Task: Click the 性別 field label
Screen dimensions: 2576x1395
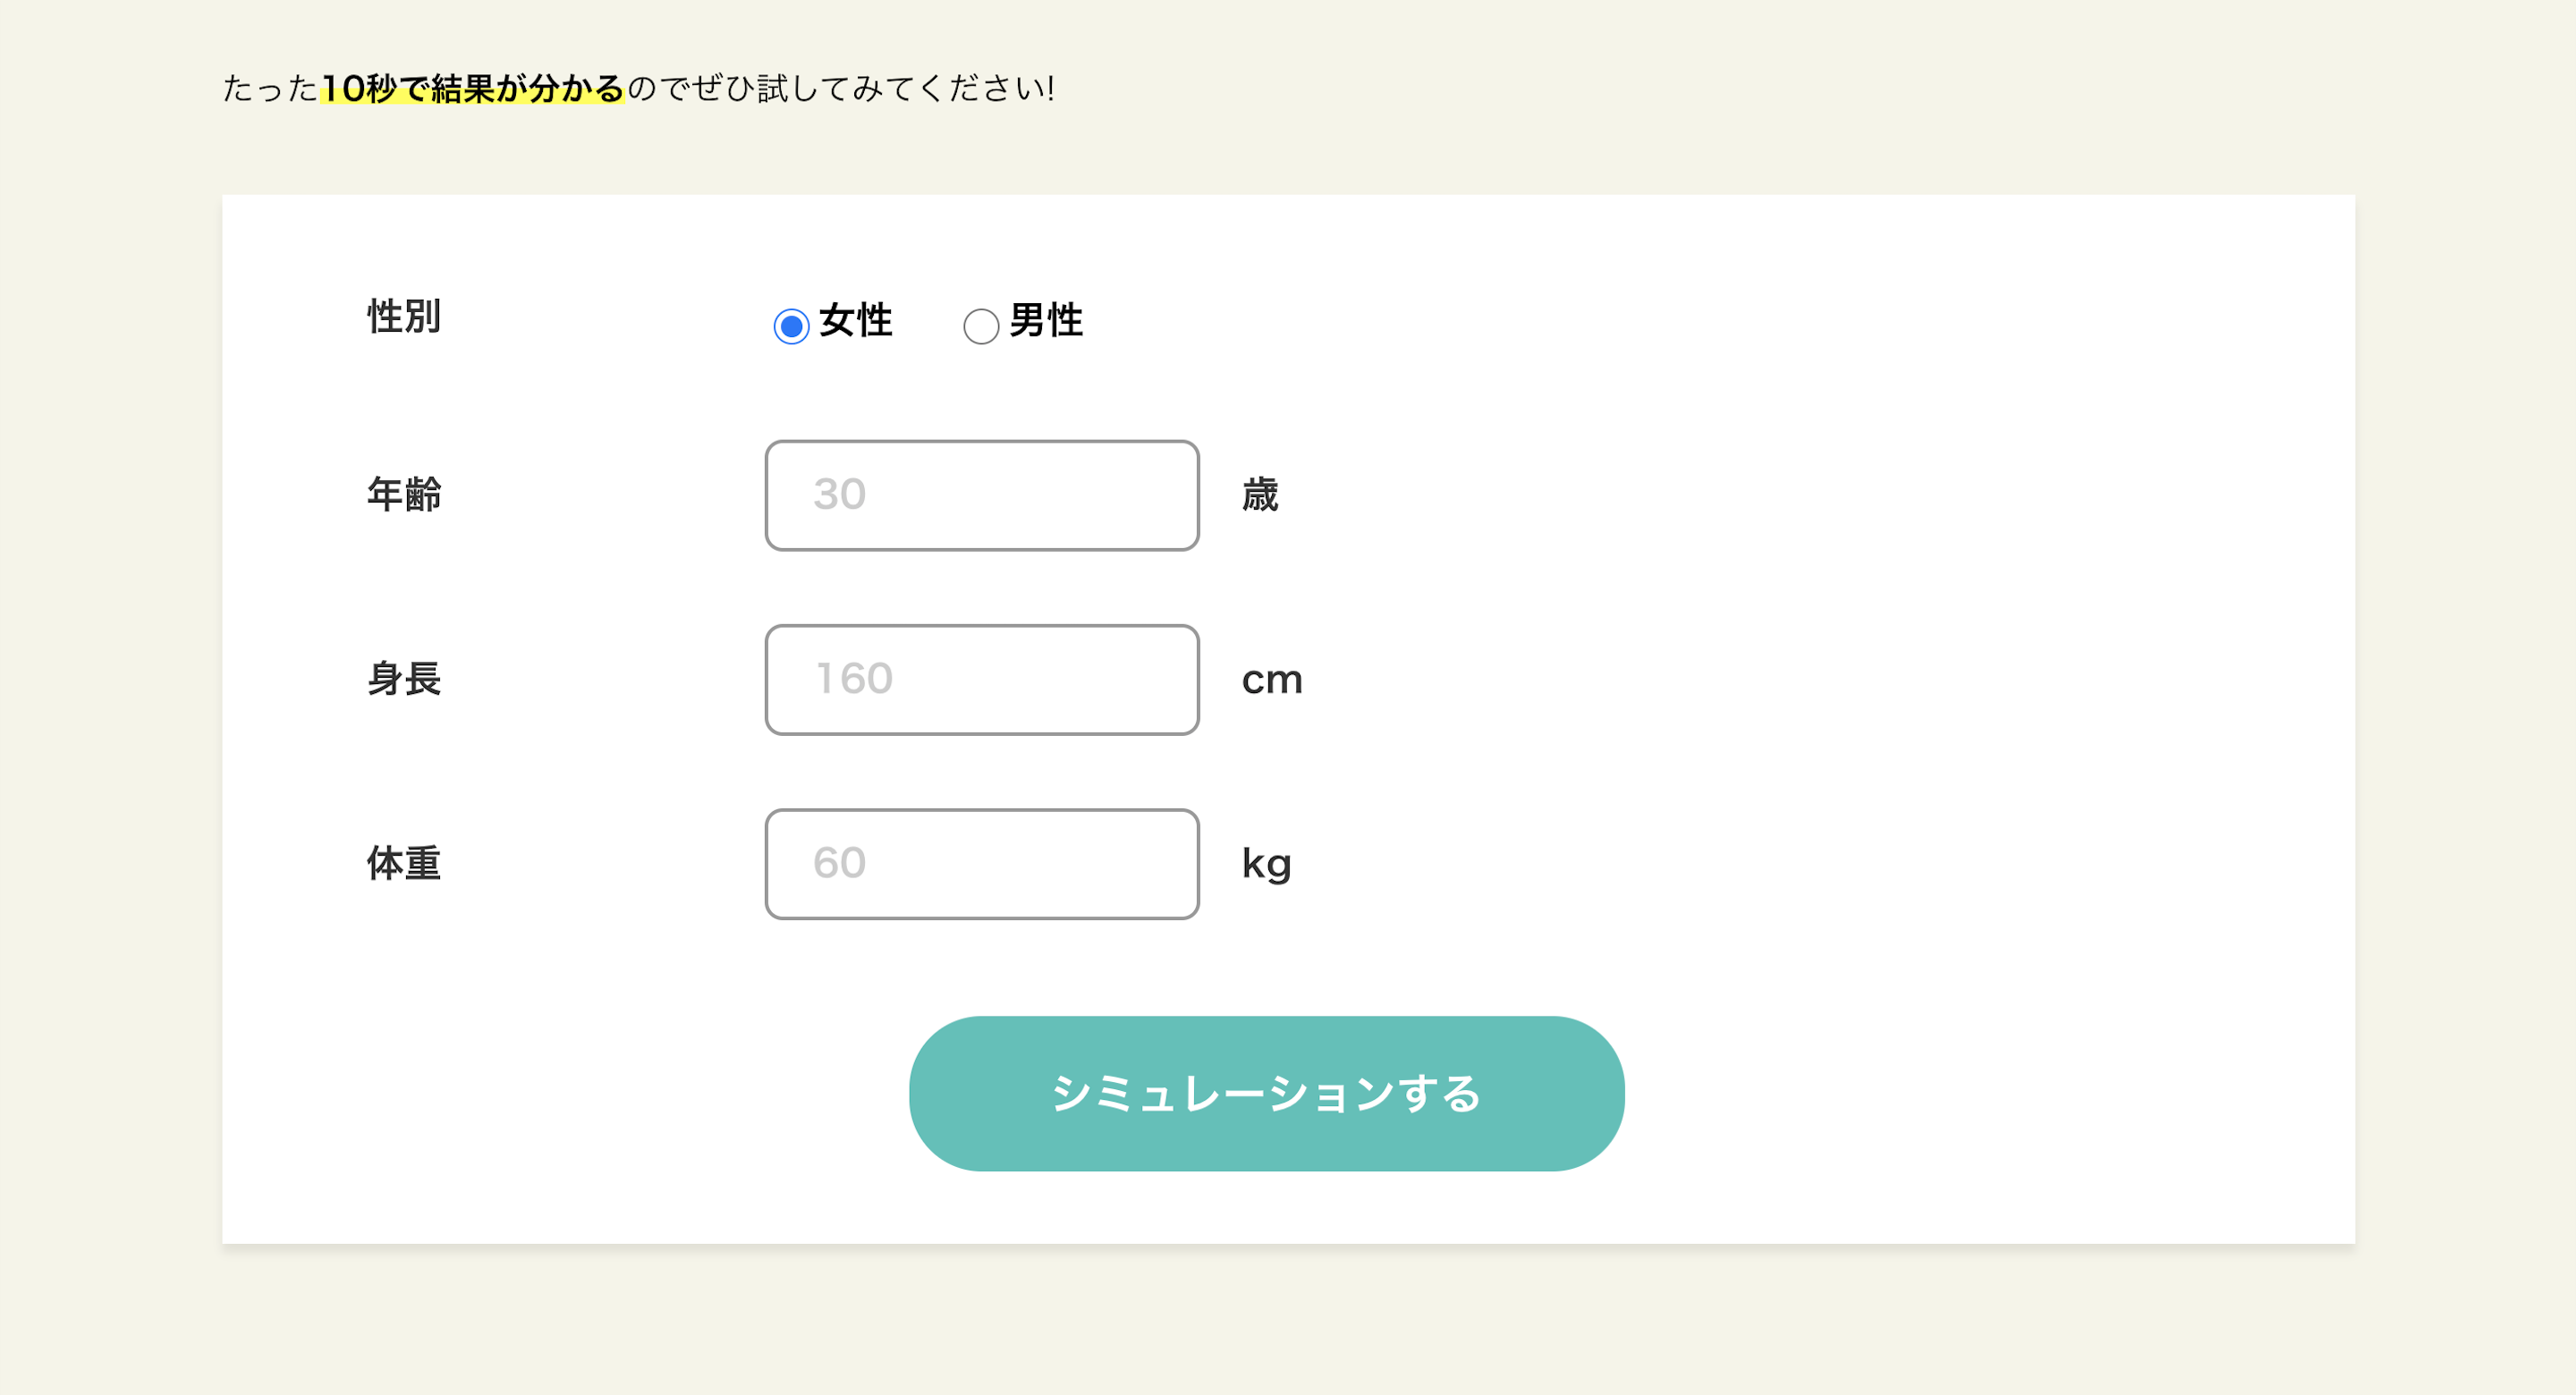Action: (404, 316)
